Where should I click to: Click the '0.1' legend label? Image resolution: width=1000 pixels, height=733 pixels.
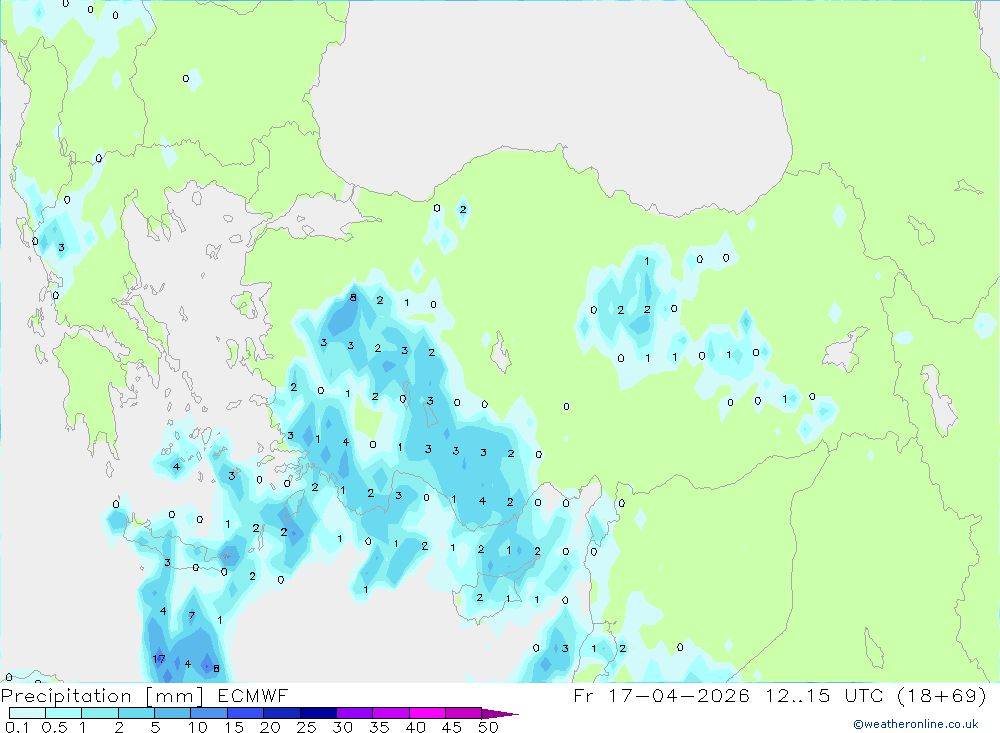point(17,727)
